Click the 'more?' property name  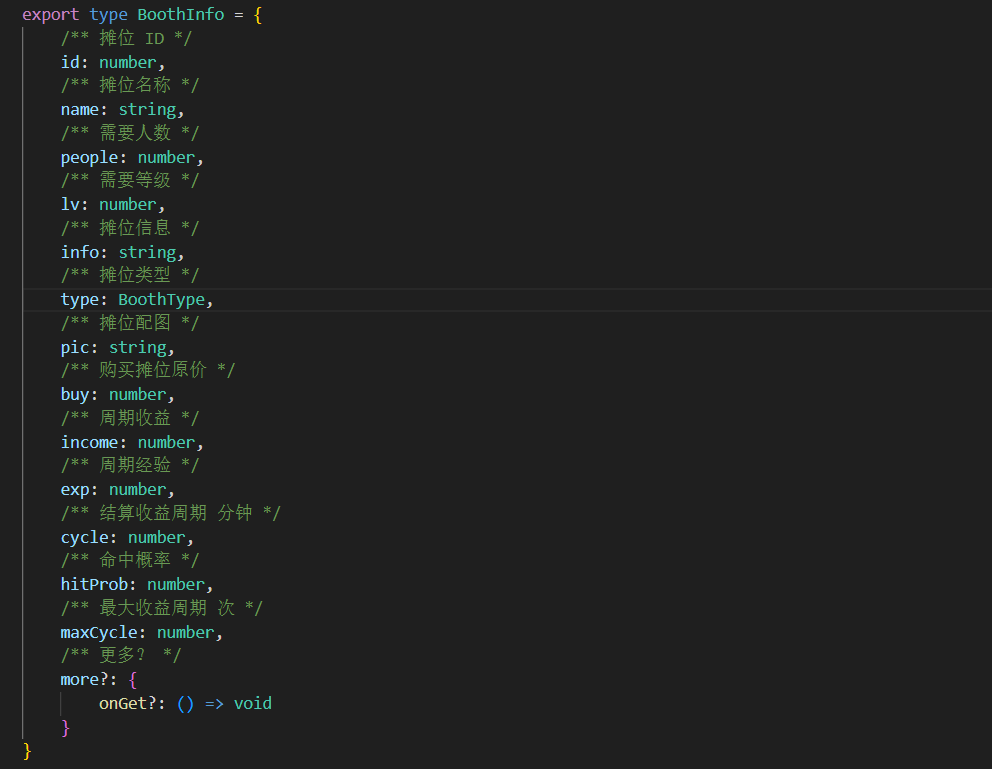tap(85, 679)
